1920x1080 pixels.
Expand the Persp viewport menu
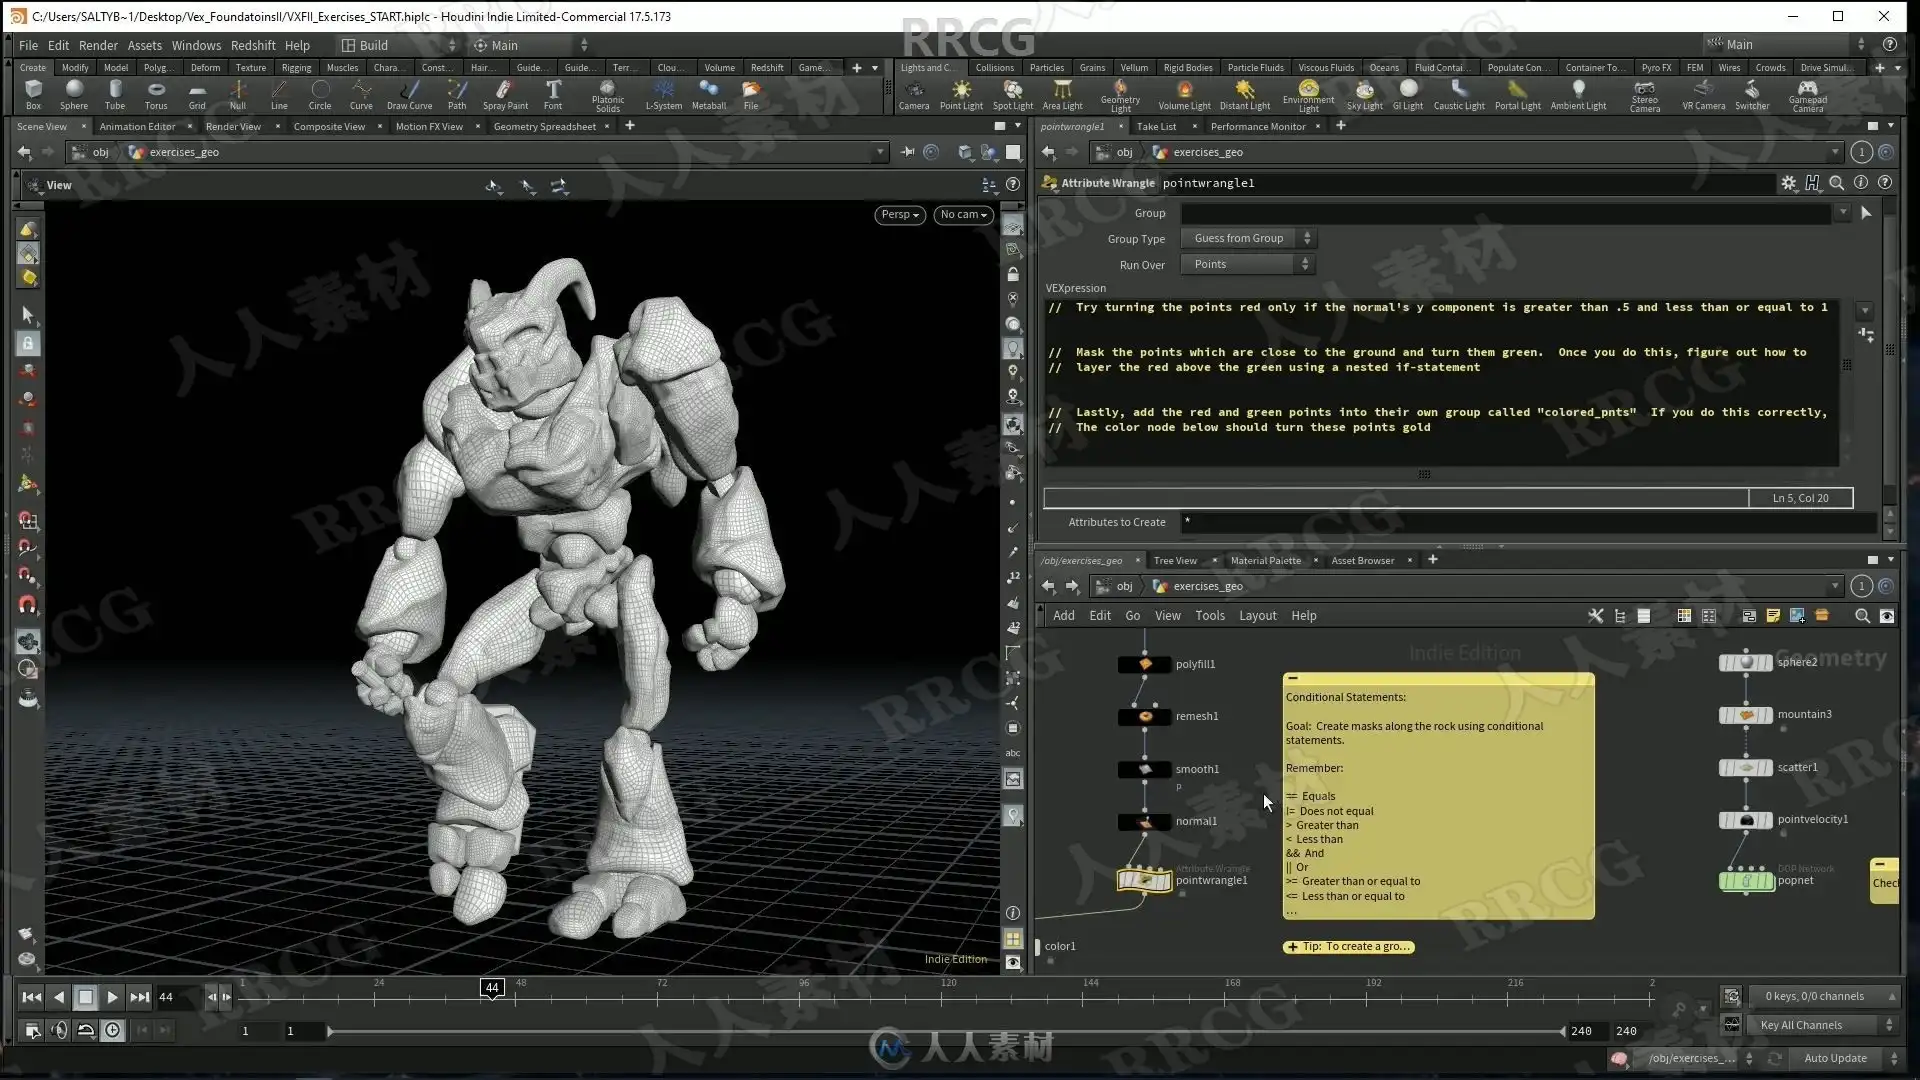(x=899, y=214)
